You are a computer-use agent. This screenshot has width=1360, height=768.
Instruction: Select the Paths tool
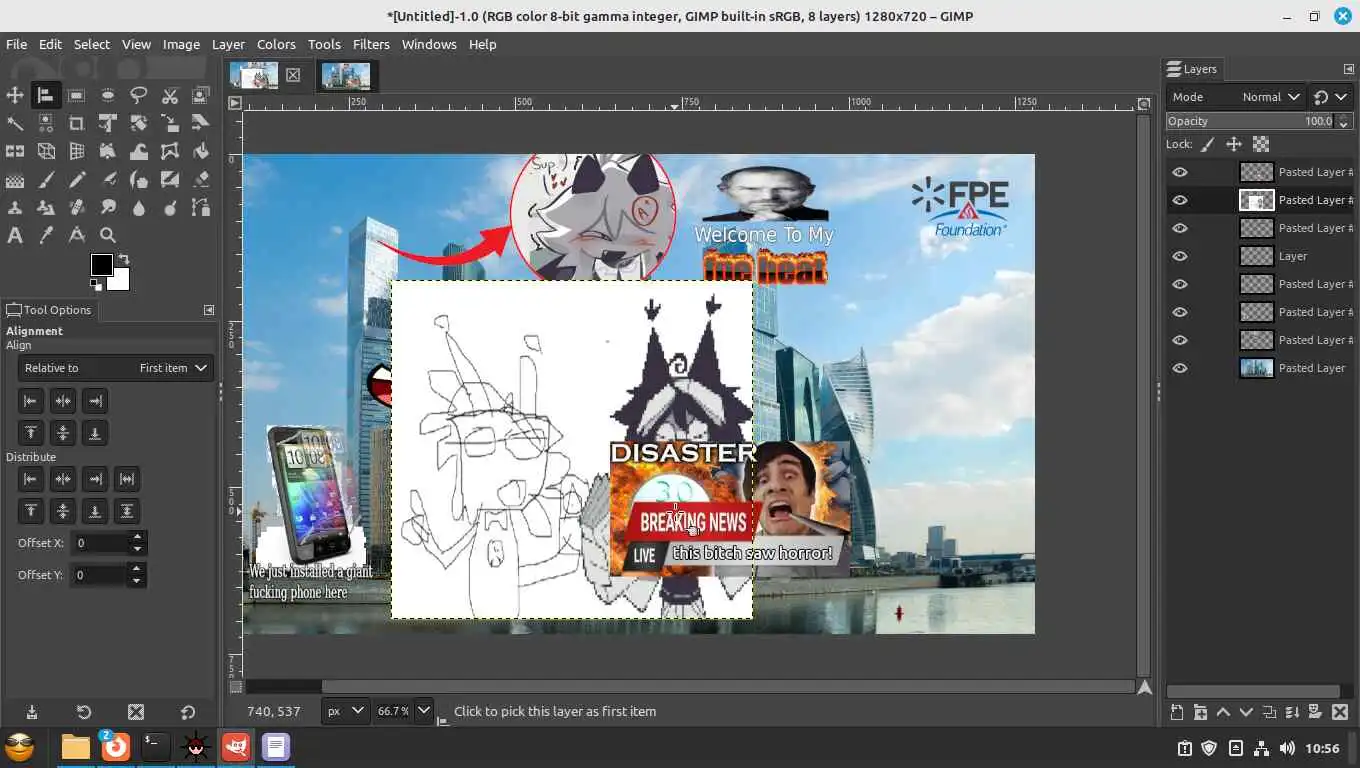point(201,208)
